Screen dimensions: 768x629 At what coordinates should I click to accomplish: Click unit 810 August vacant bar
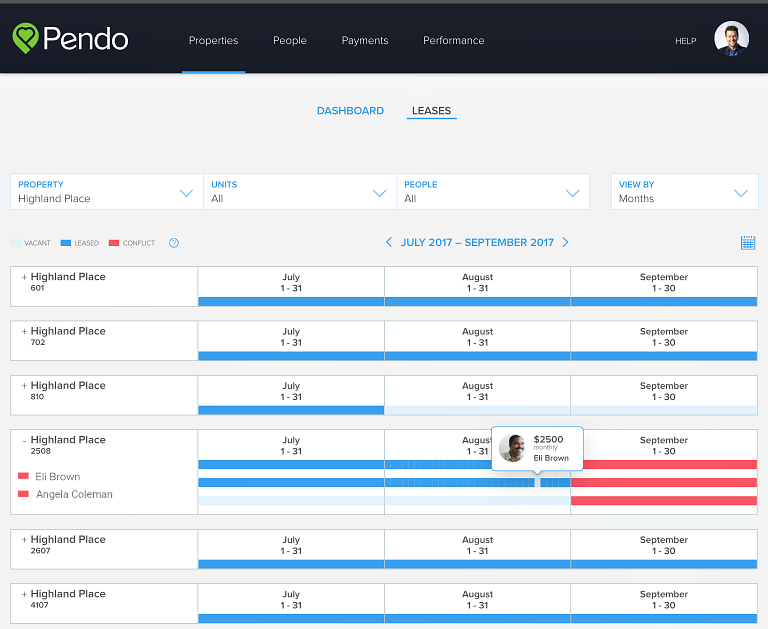pyautogui.click(x=478, y=411)
